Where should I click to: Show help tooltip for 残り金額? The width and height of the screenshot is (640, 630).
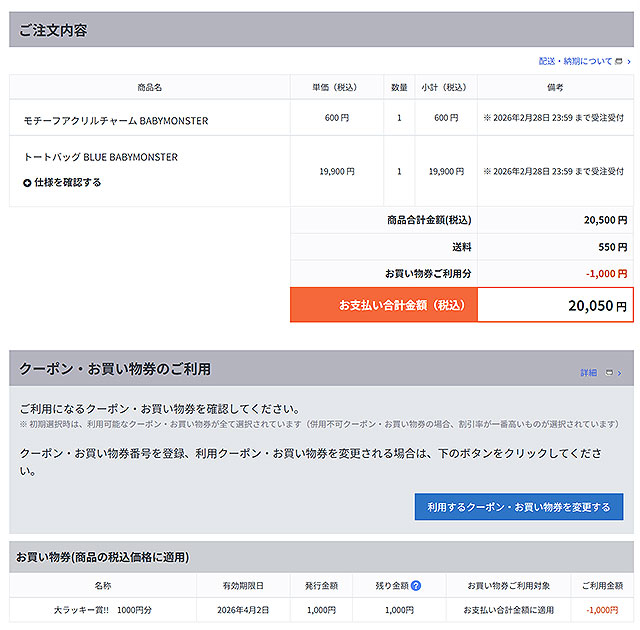point(416,585)
